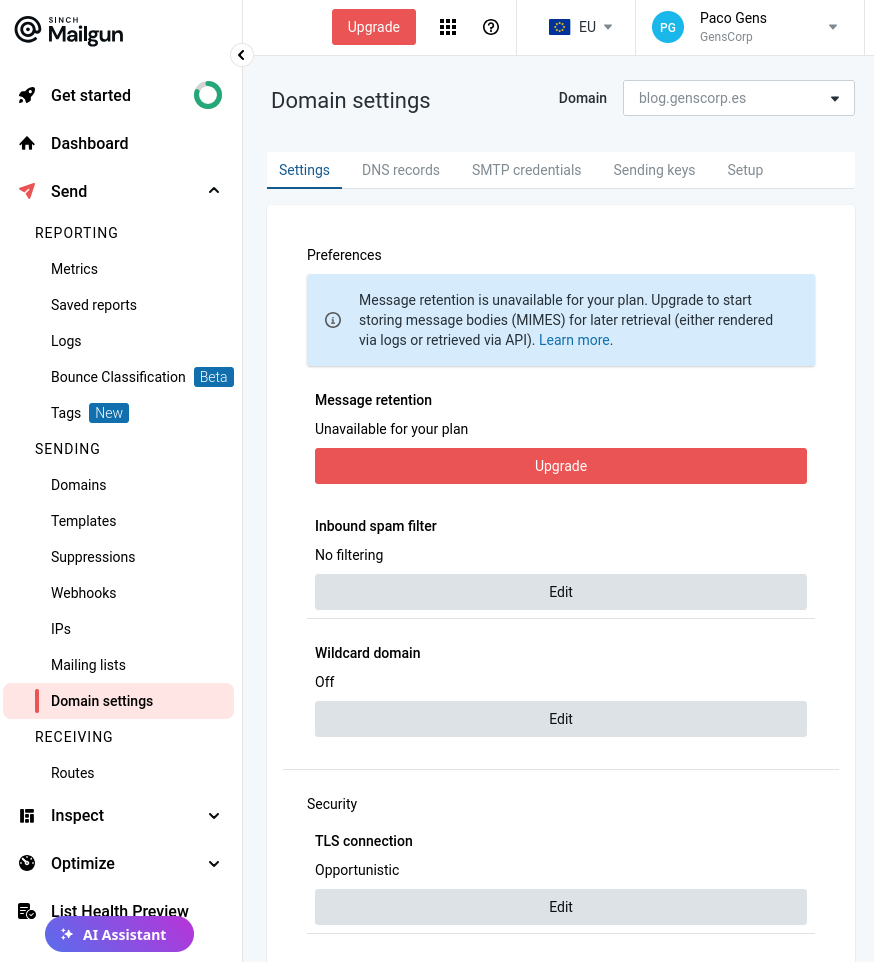
Task: Expand the Inspect section
Action: [214, 816]
